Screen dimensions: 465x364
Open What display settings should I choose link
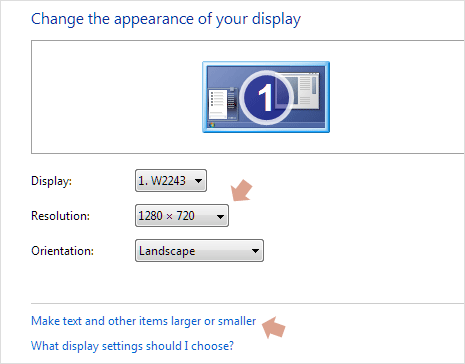[132, 346]
